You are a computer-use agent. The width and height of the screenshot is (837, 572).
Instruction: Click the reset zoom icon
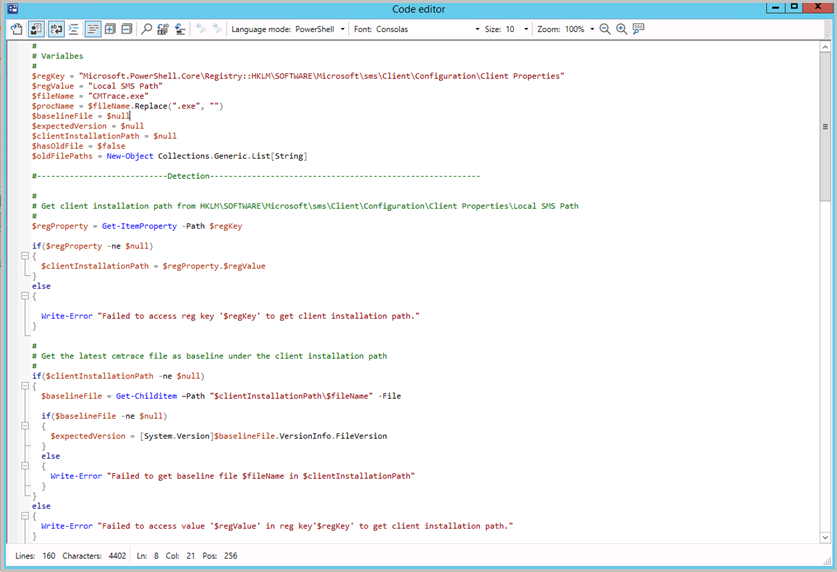639,29
